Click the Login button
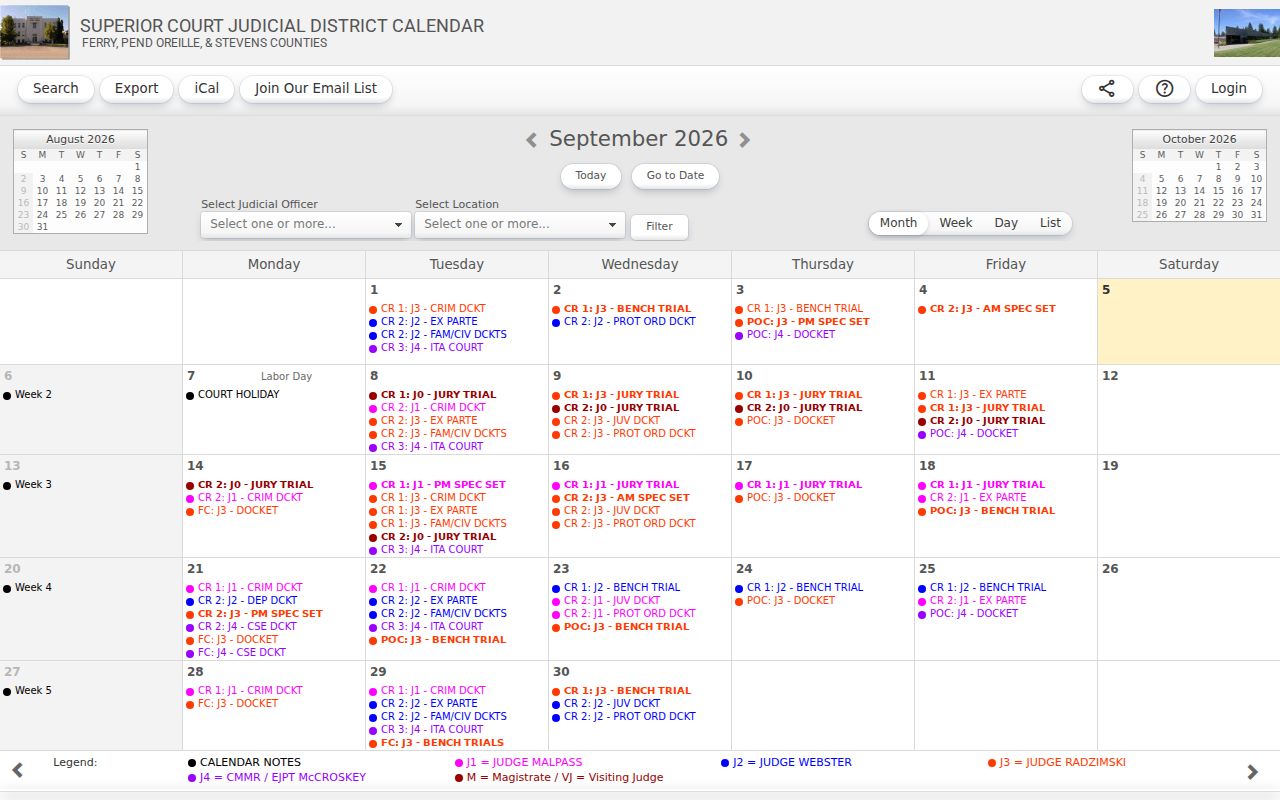 click(x=1228, y=88)
